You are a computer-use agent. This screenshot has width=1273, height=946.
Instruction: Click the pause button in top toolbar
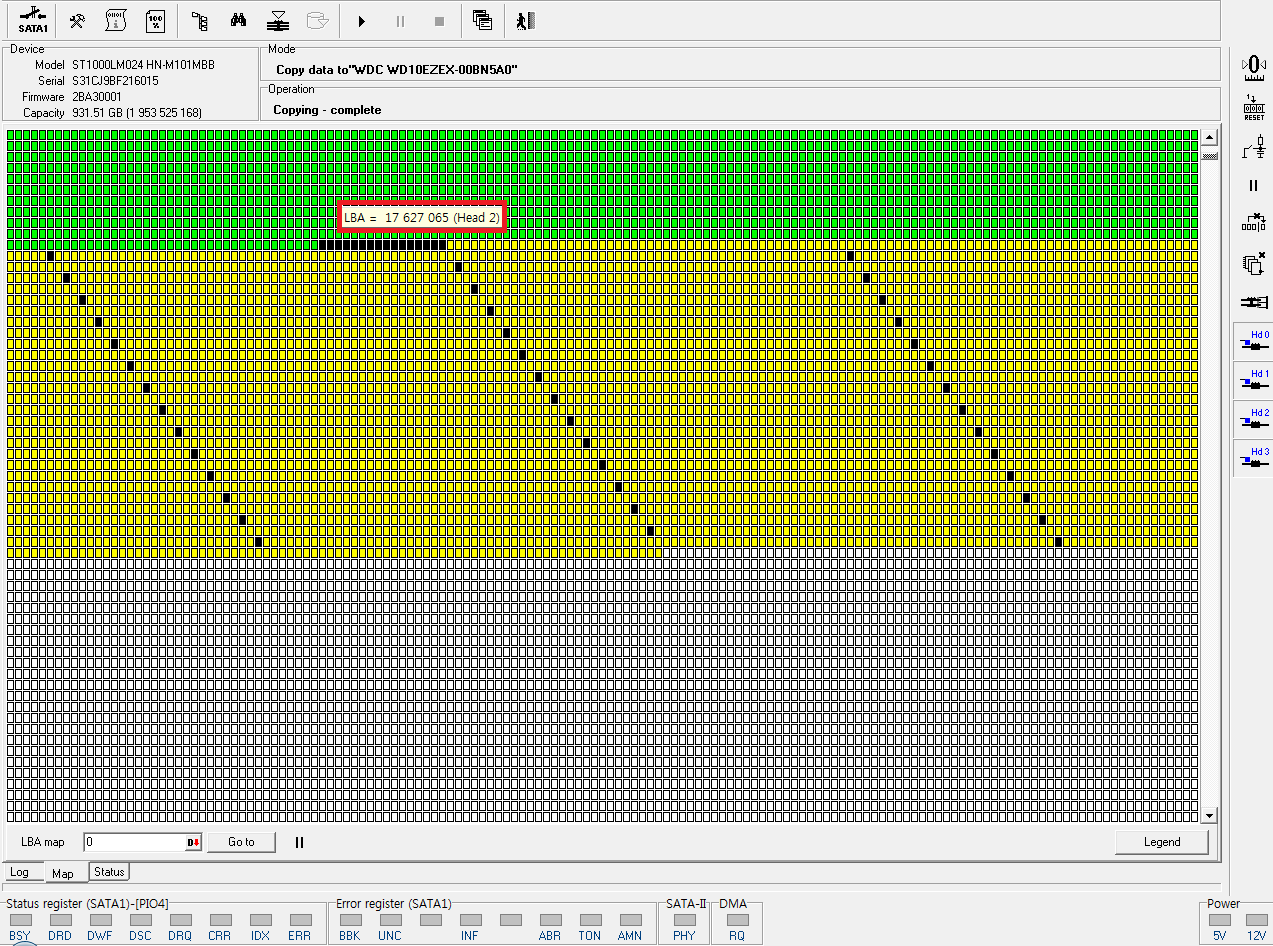coord(401,20)
